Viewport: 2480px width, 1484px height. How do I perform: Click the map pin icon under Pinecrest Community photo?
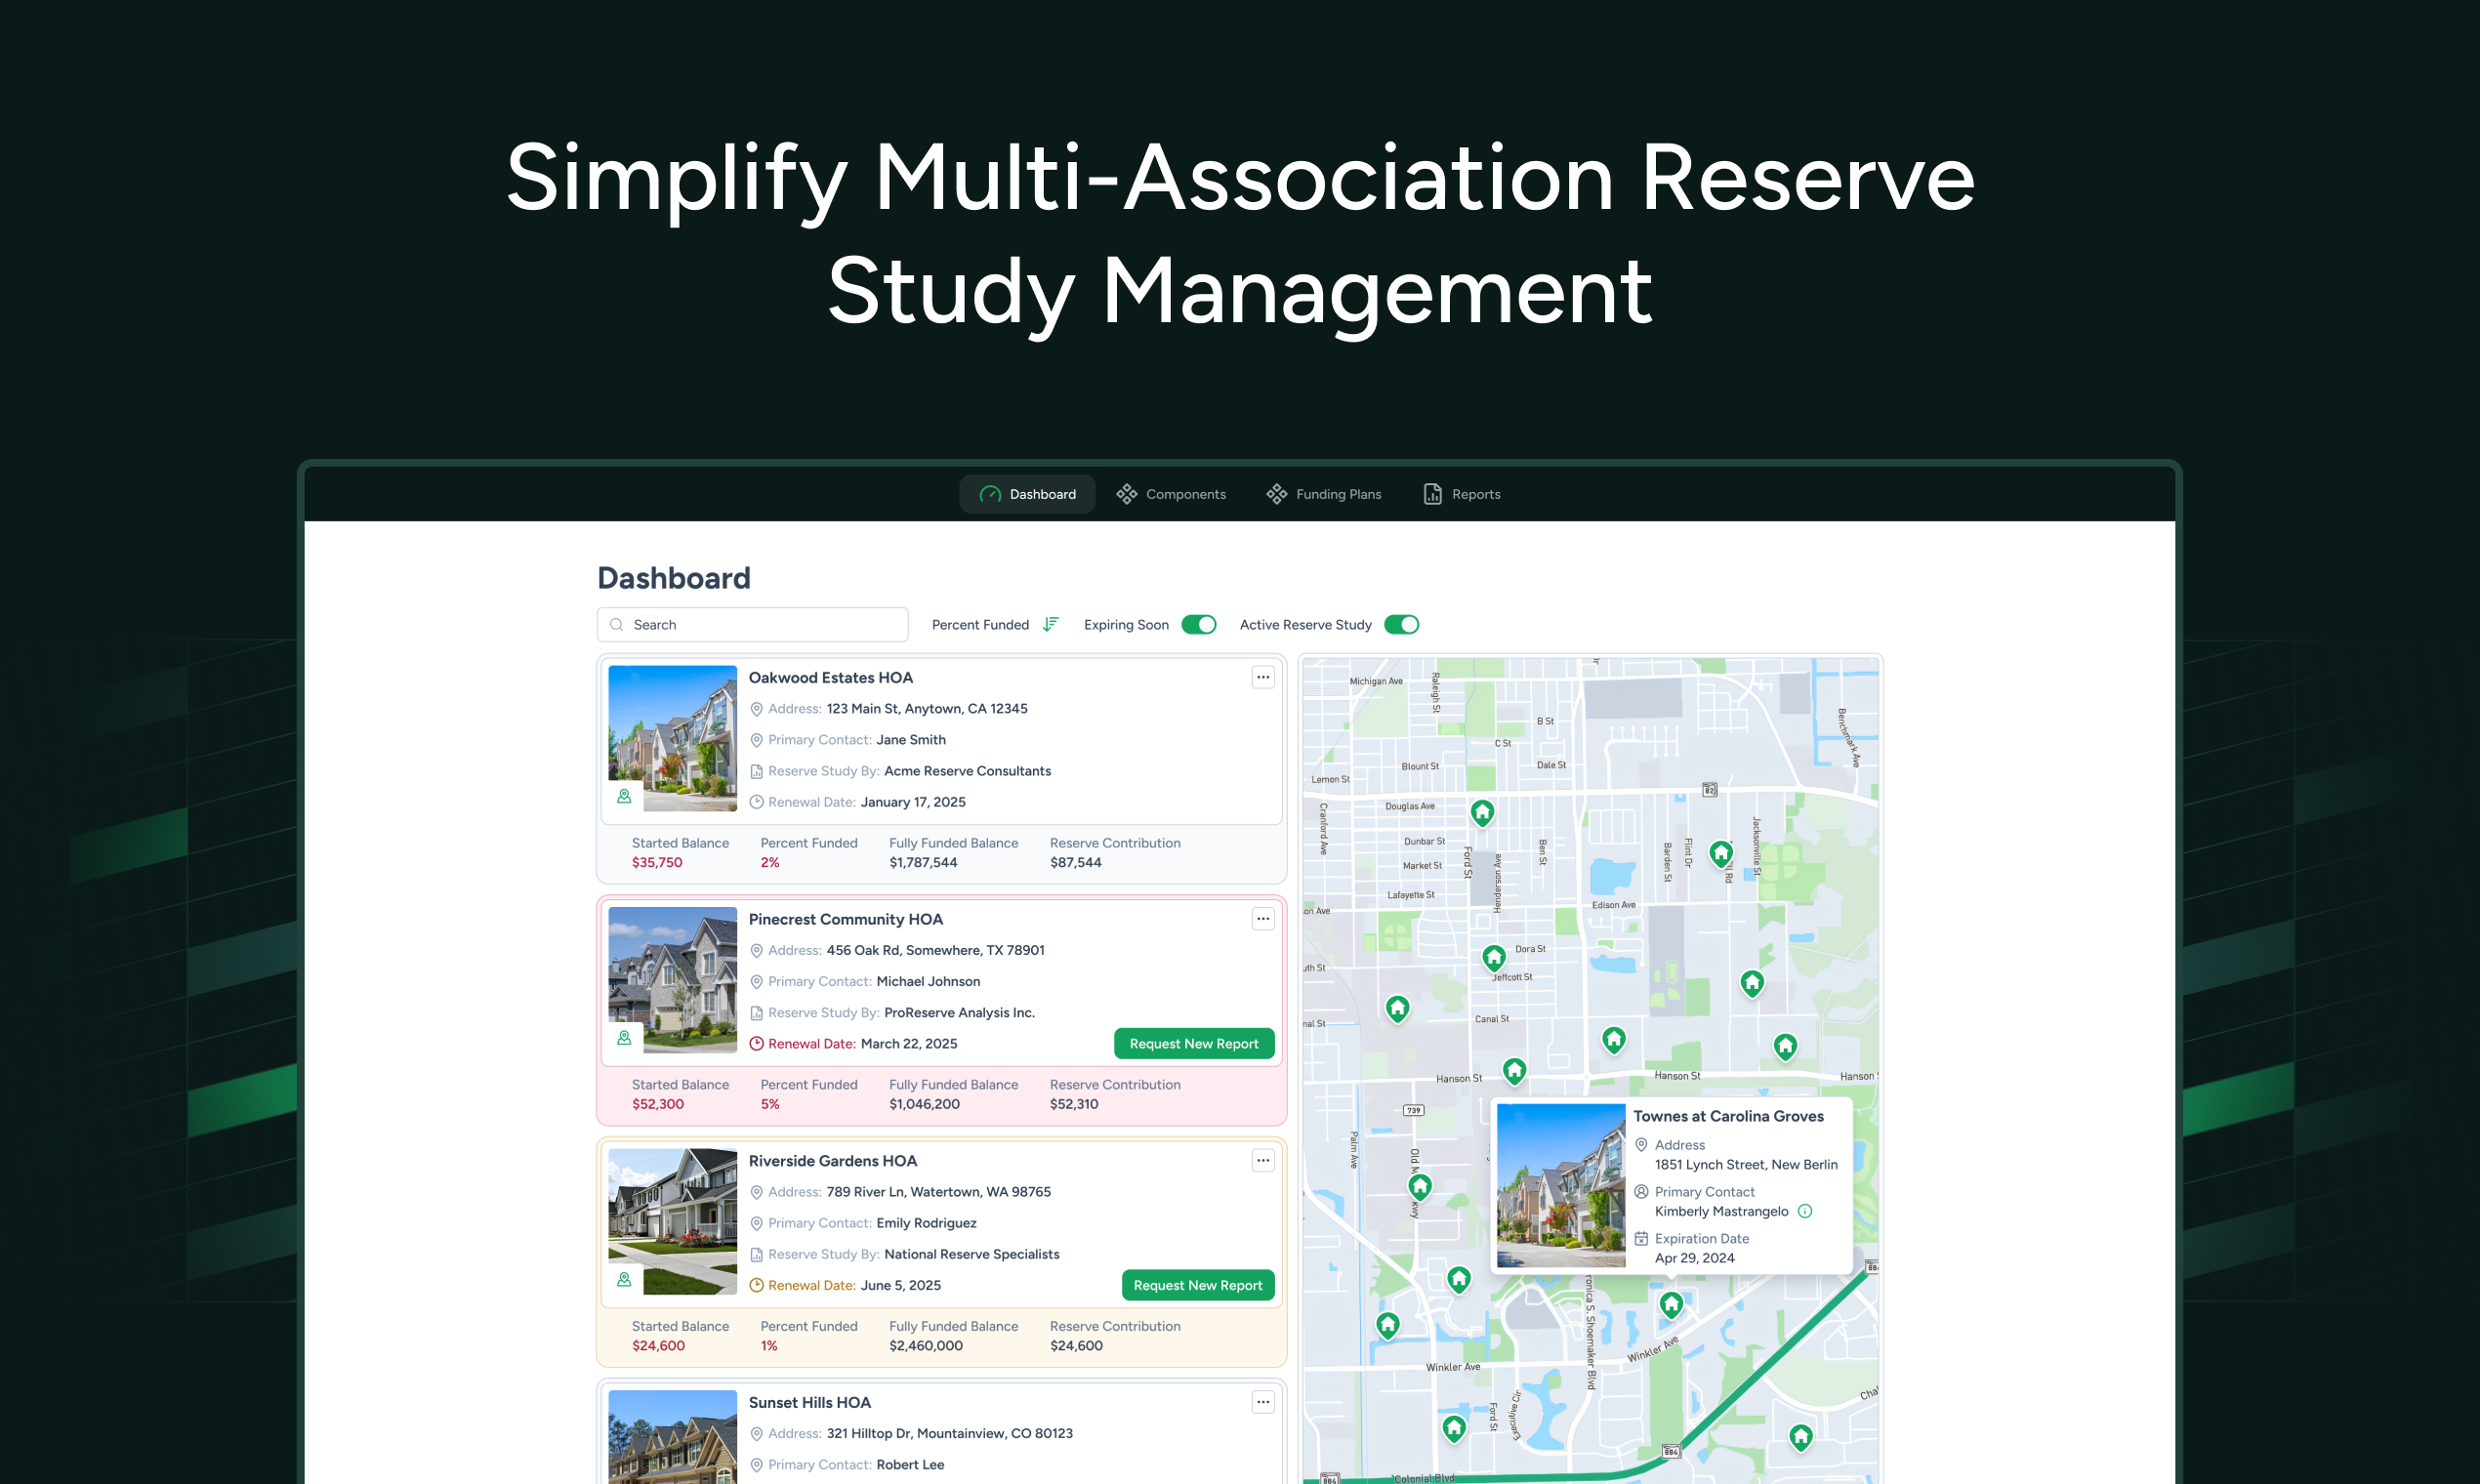[624, 1038]
